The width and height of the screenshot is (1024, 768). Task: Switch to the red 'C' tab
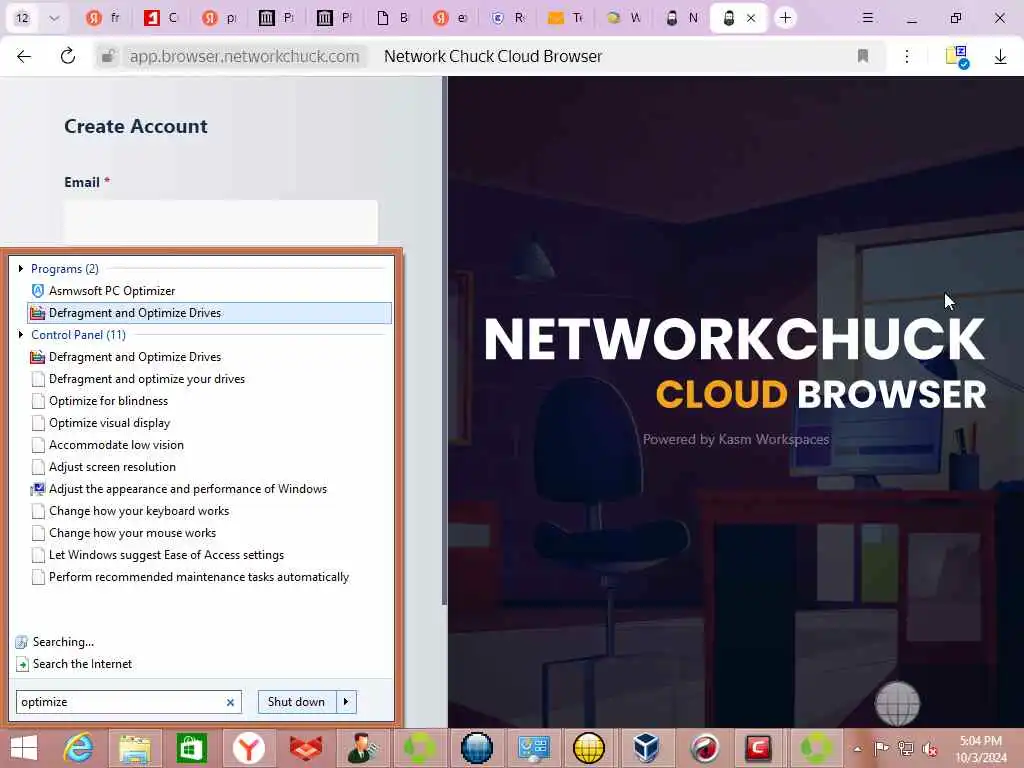pos(161,18)
